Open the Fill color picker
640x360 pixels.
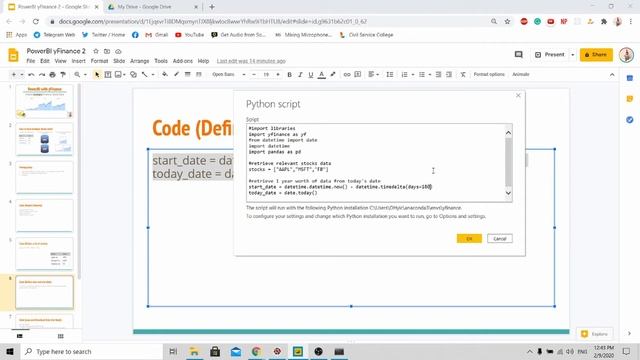(165, 75)
